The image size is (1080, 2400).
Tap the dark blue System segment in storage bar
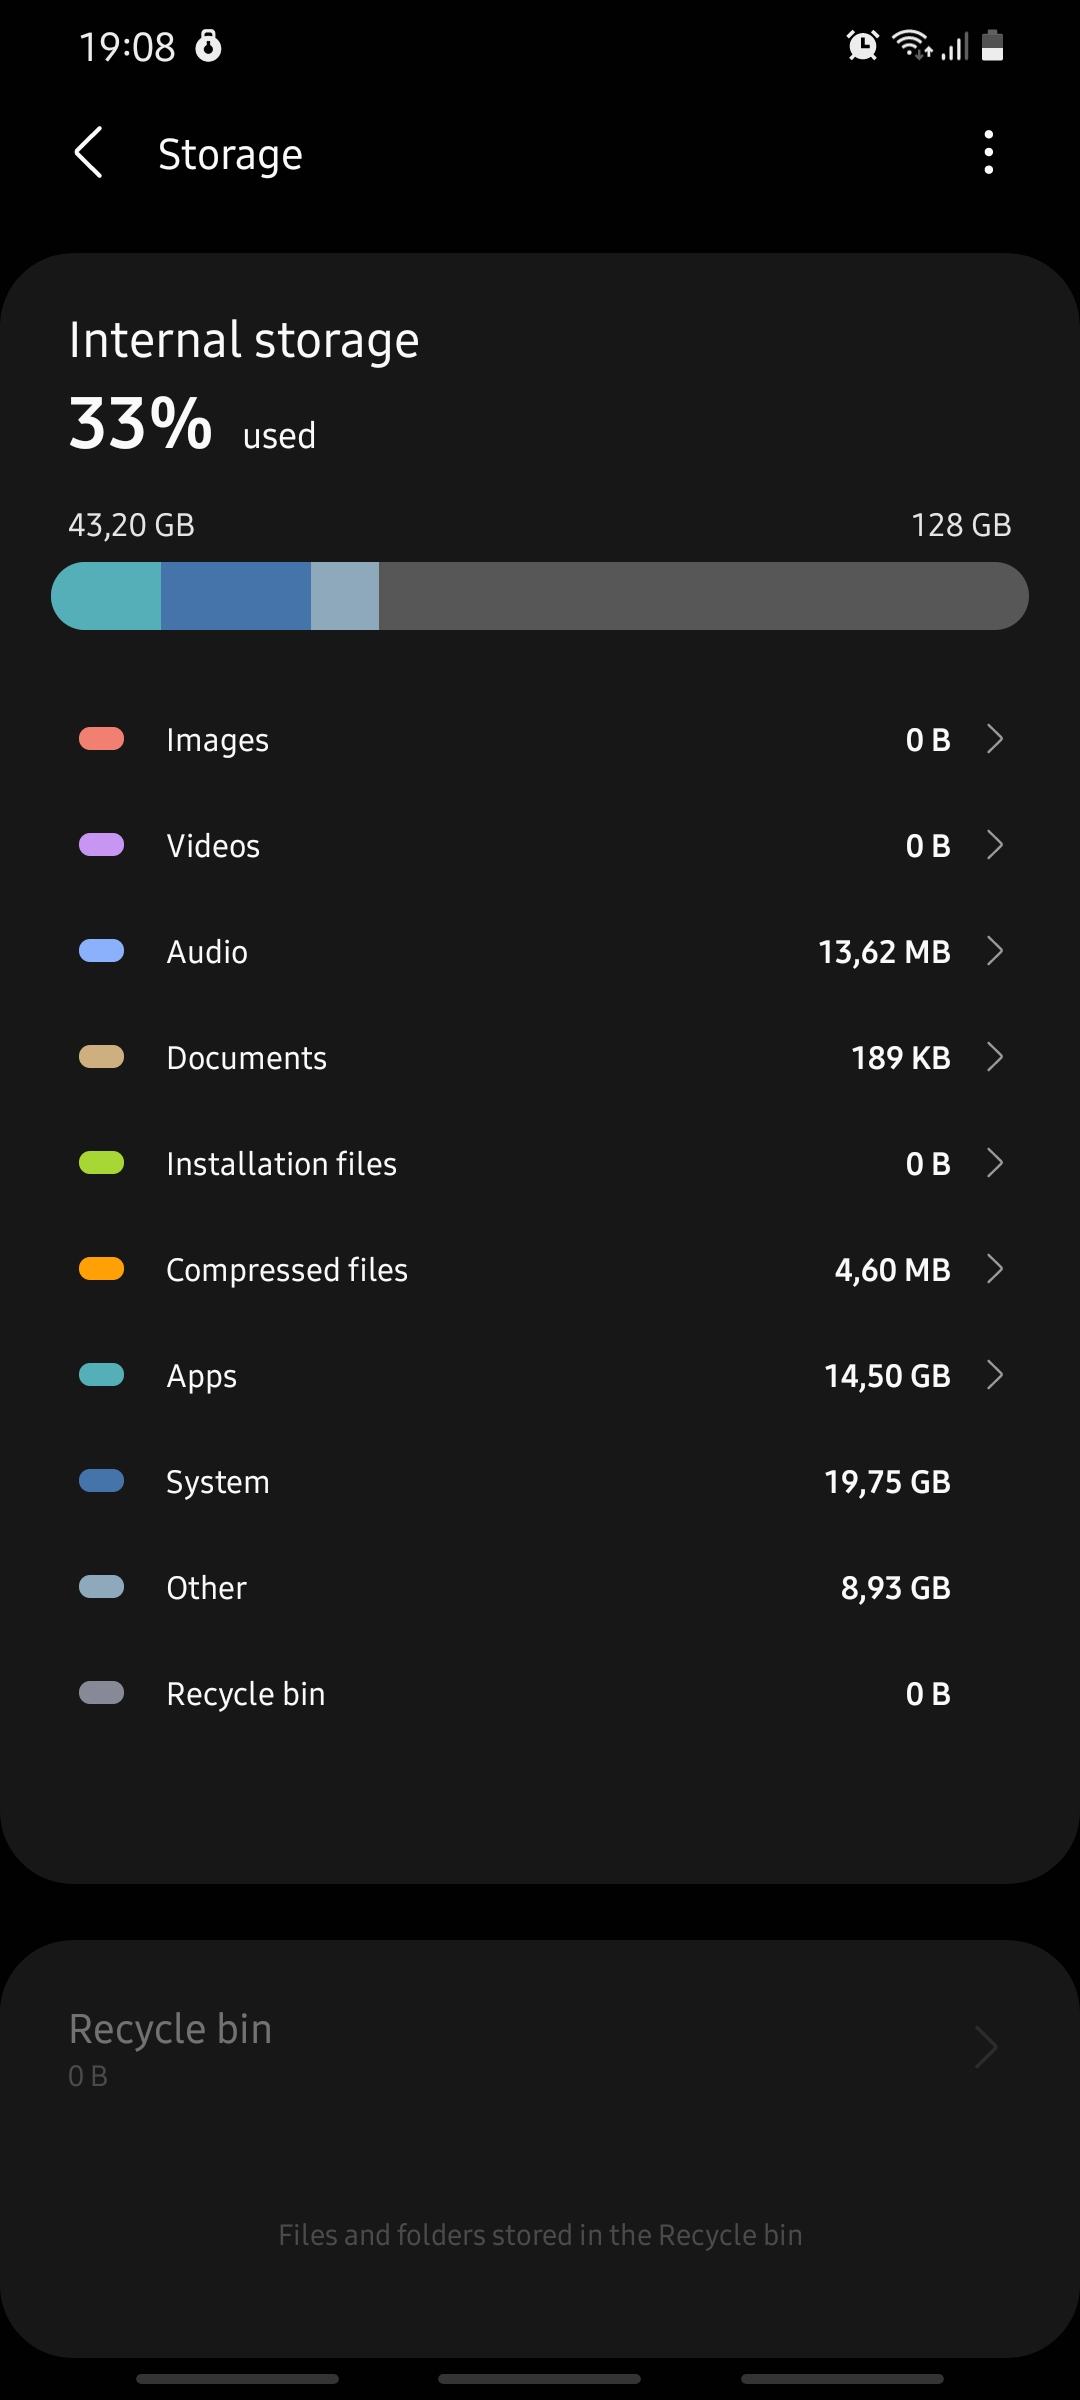(x=236, y=596)
